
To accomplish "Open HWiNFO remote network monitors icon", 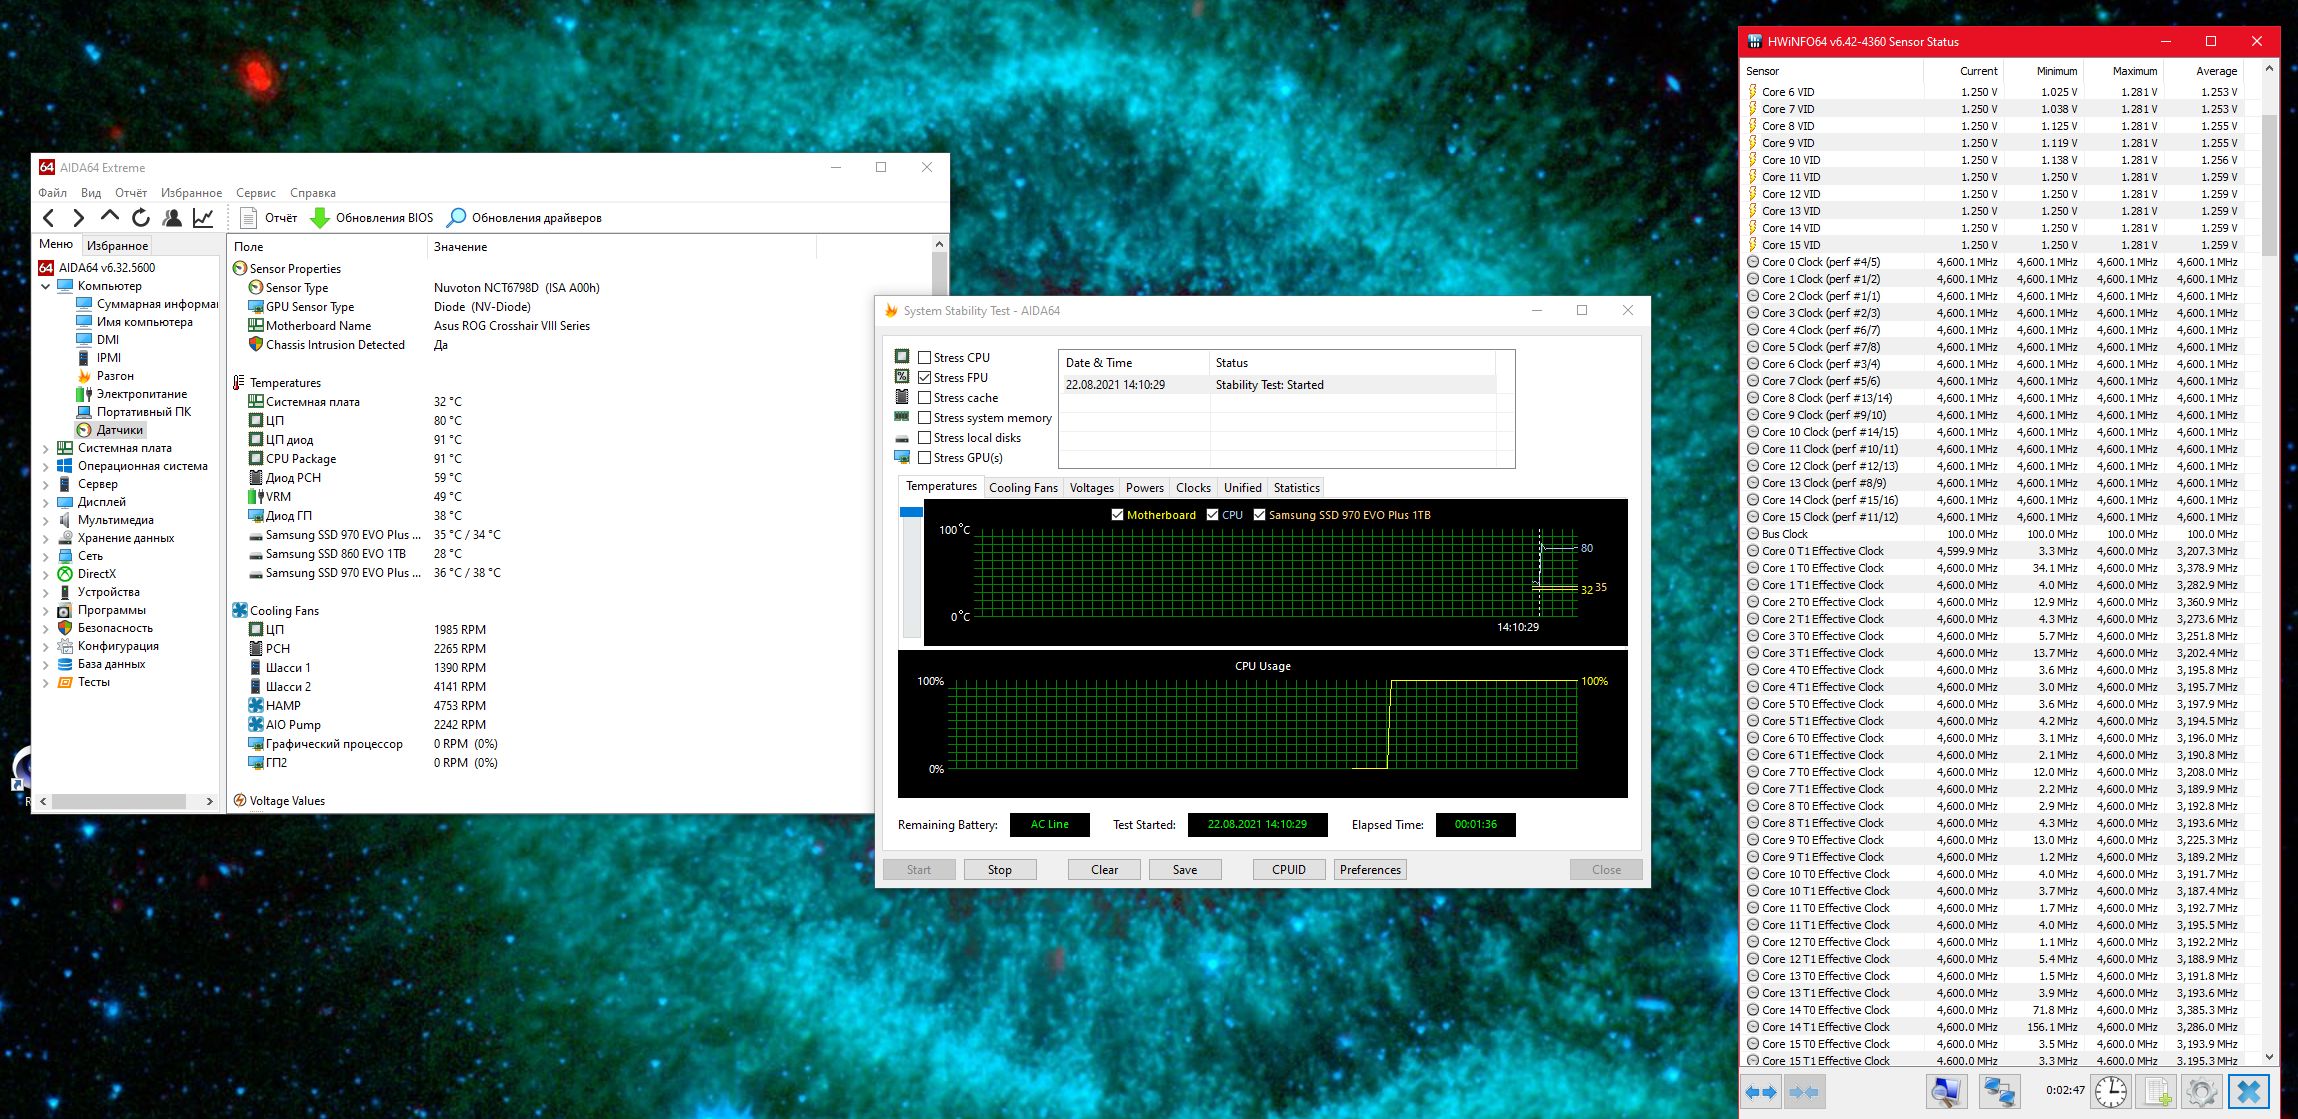I will (1999, 1091).
